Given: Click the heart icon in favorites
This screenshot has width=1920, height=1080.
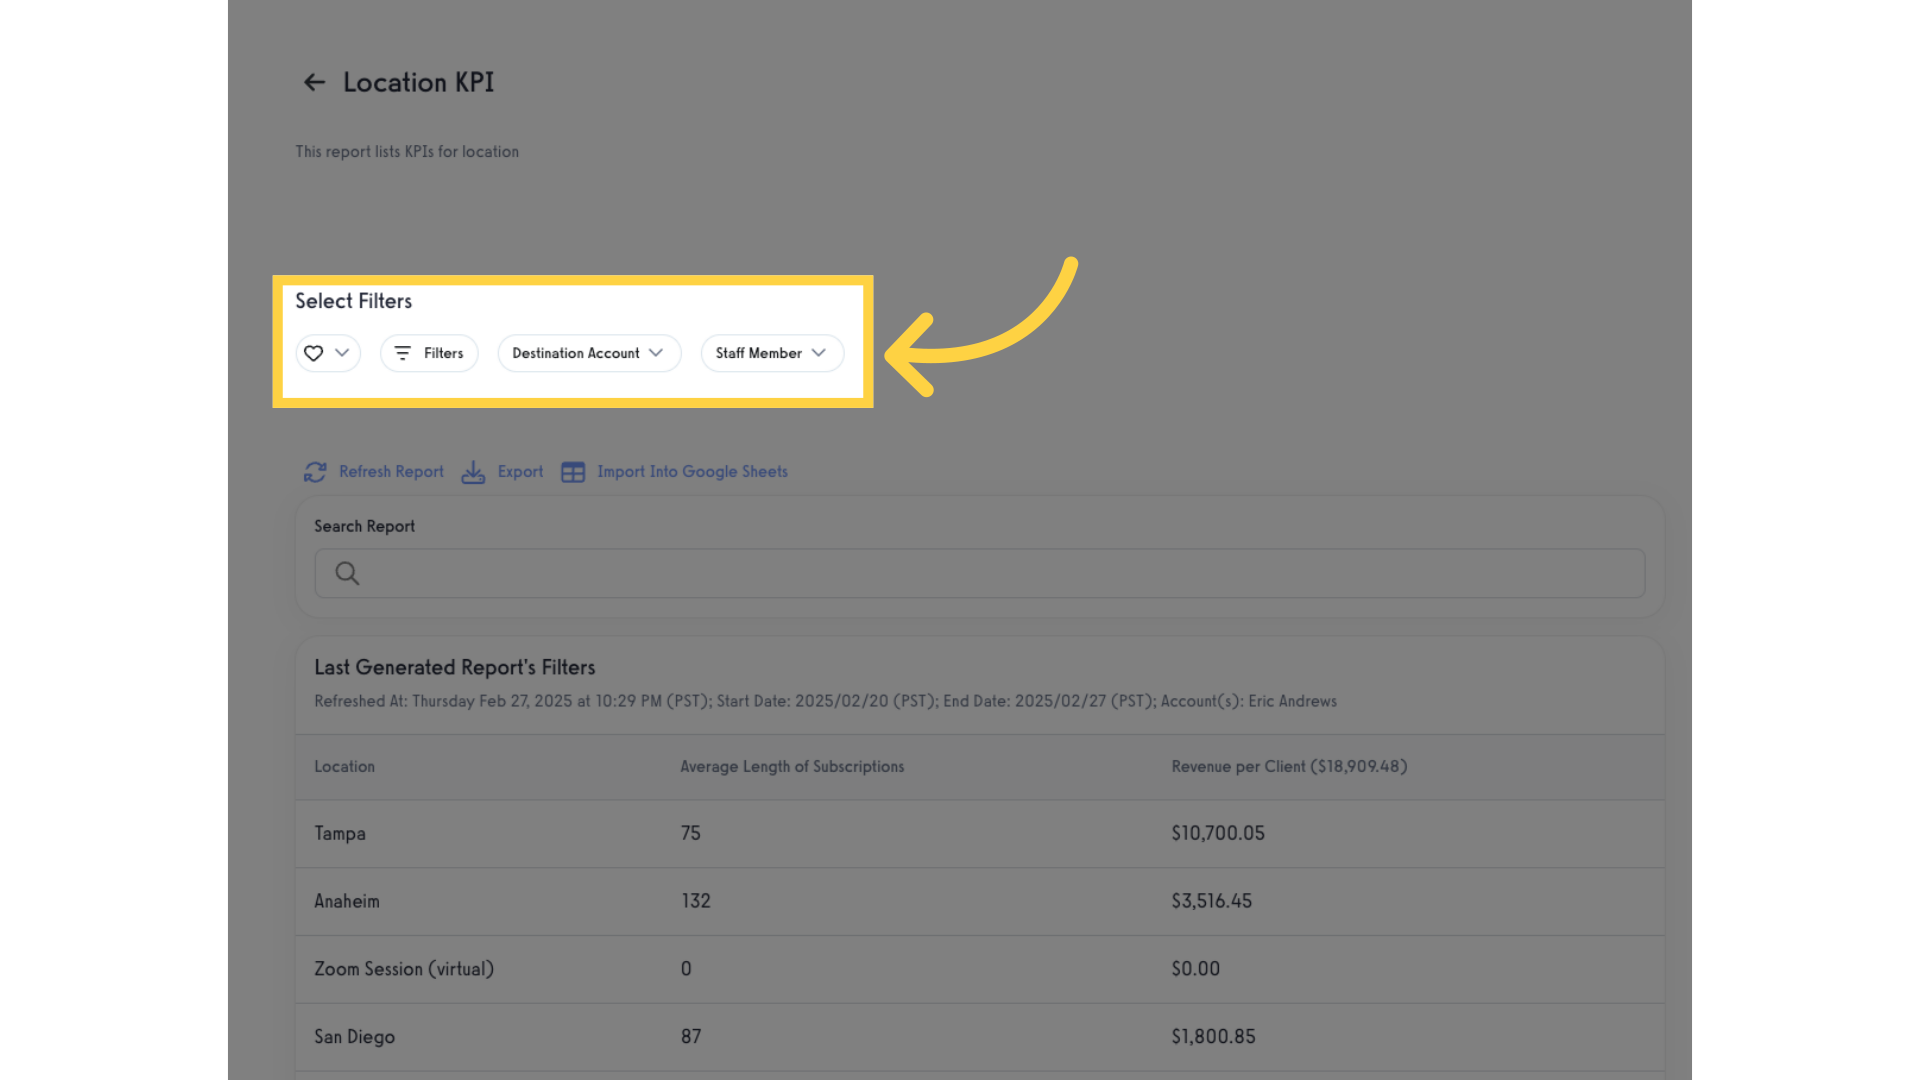Looking at the screenshot, I should 313,353.
